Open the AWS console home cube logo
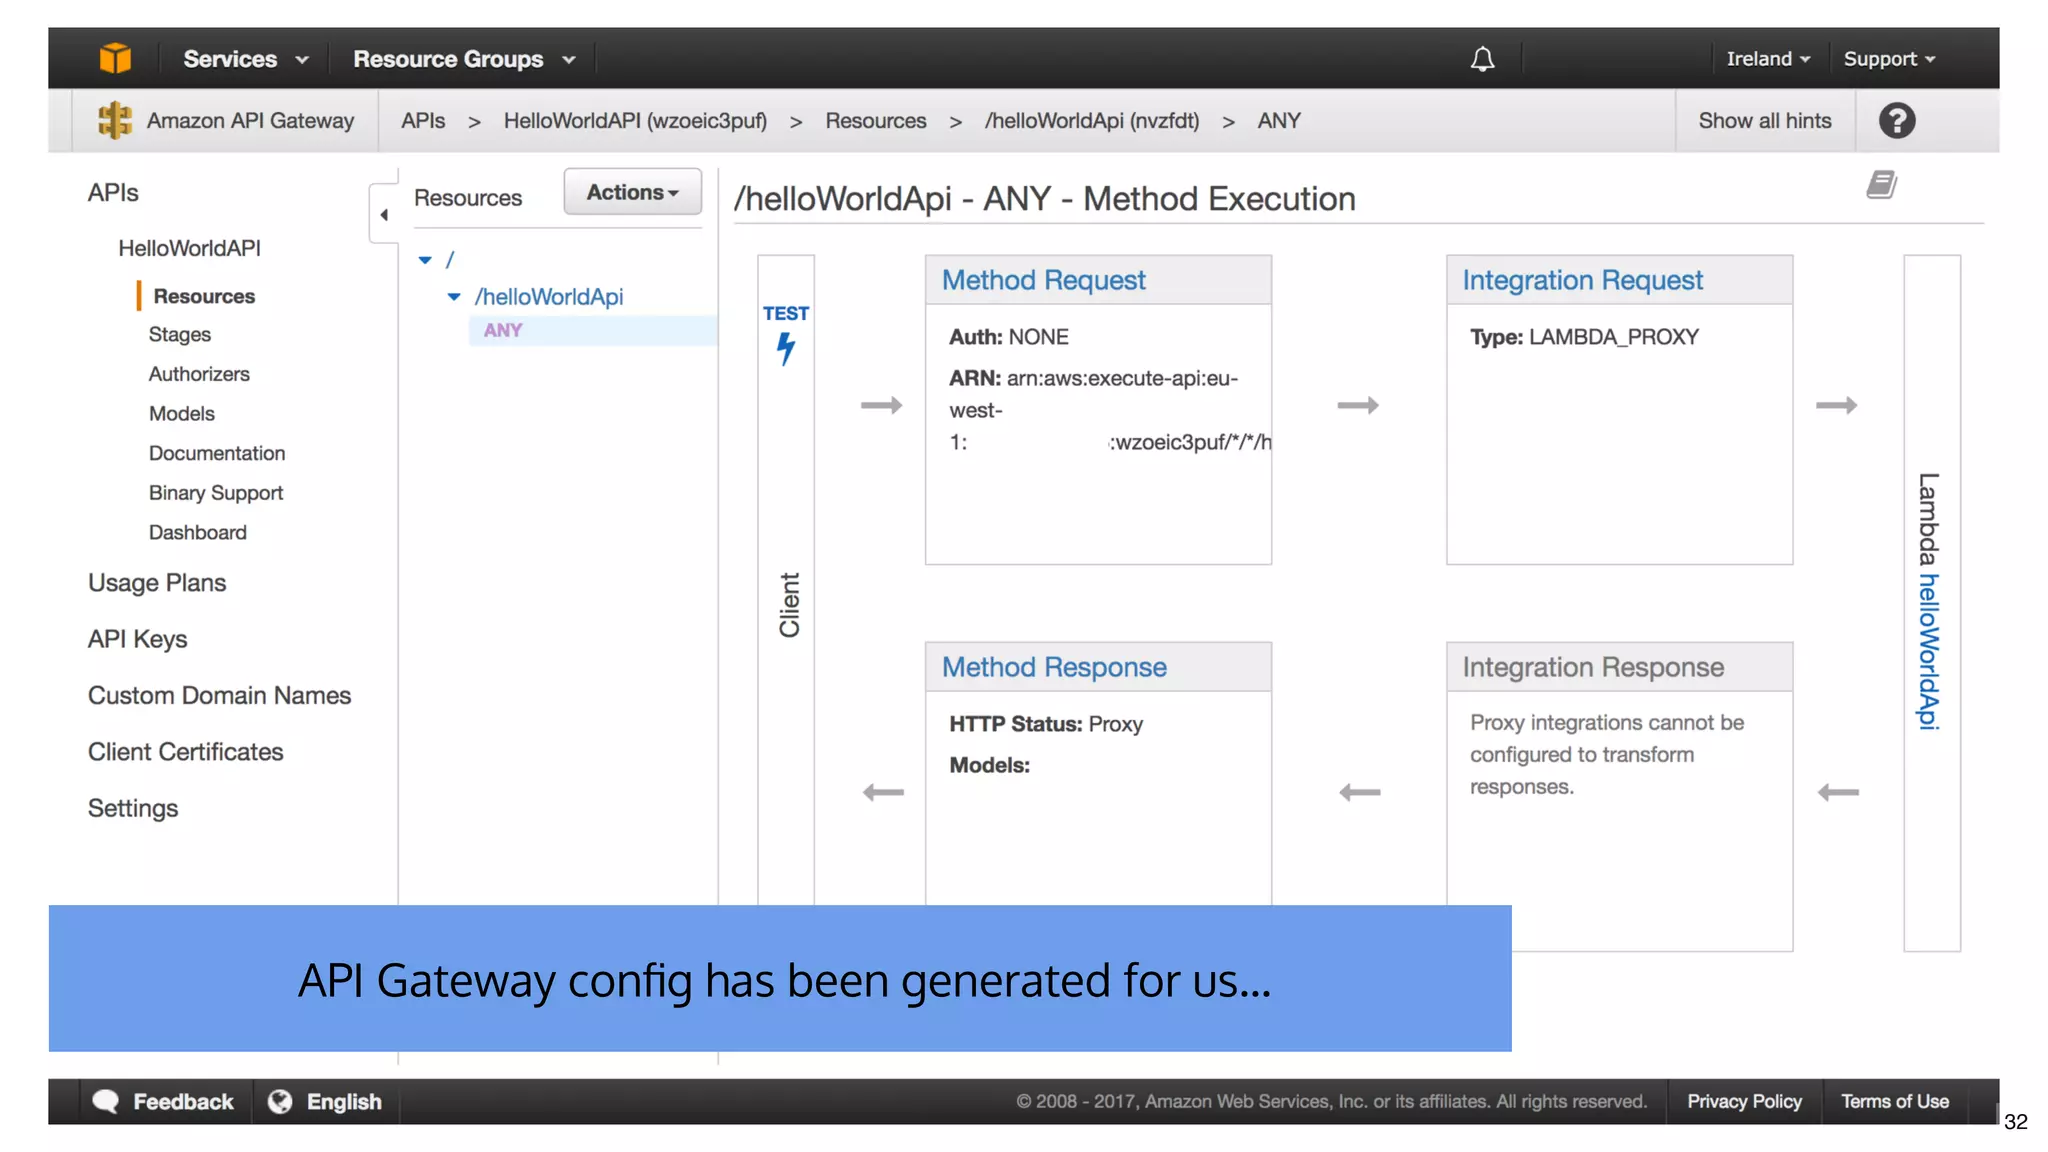2048x1152 pixels. point(115,58)
